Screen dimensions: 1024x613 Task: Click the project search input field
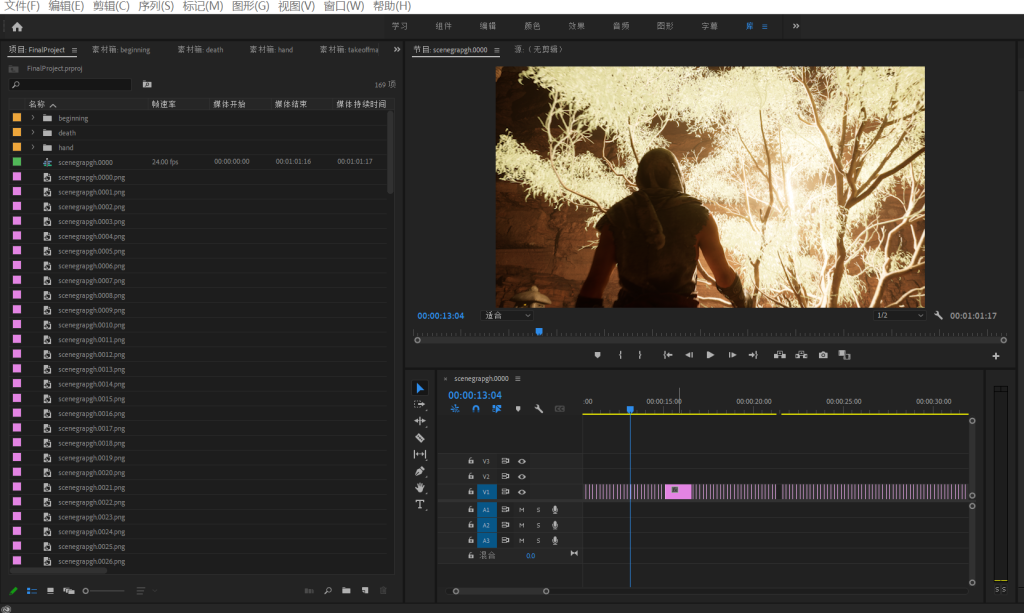71,84
